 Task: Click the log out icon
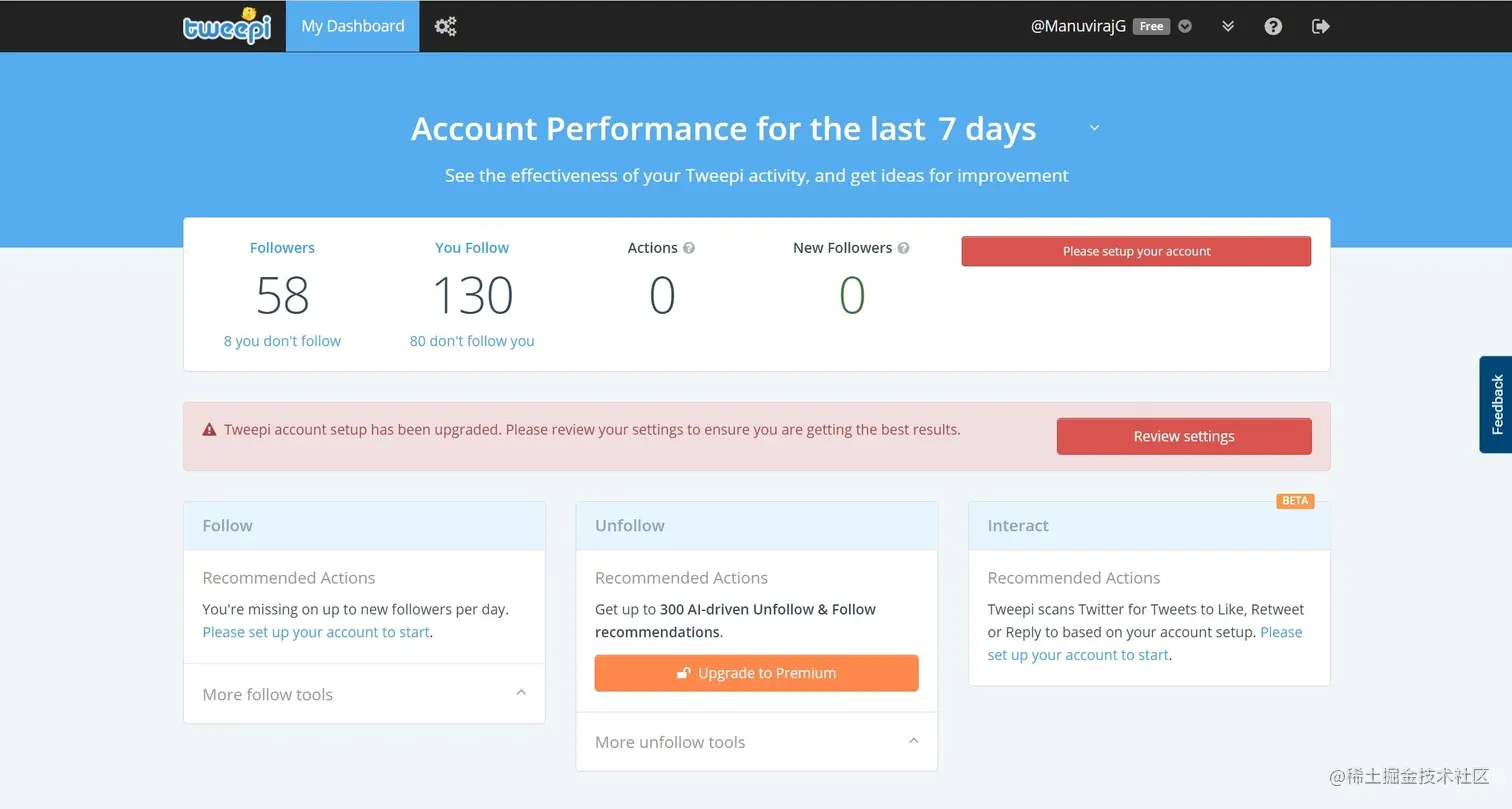[1321, 27]
